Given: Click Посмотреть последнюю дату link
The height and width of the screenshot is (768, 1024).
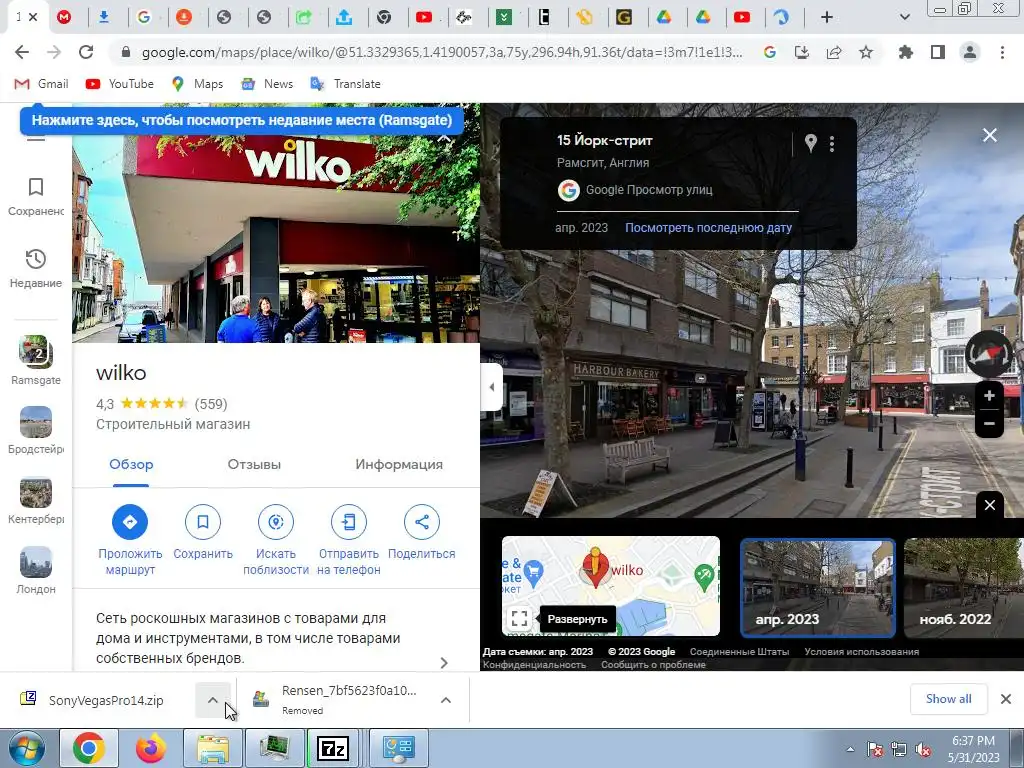Looking at the screenshot, I should [708, 228].
